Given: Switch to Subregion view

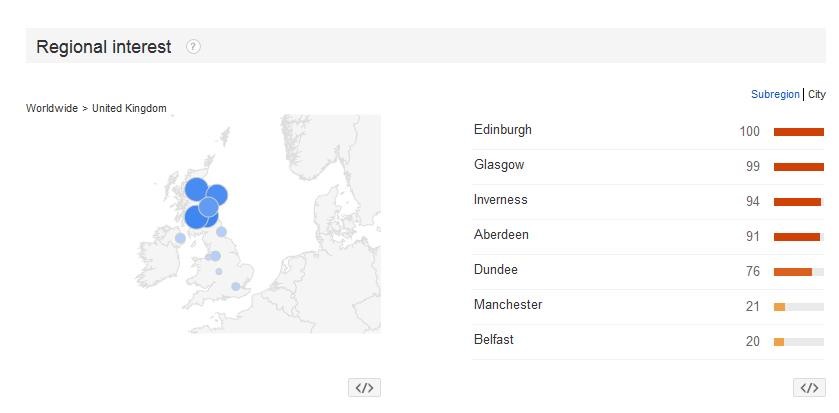Looking at the screenshot, I should 775,94.
